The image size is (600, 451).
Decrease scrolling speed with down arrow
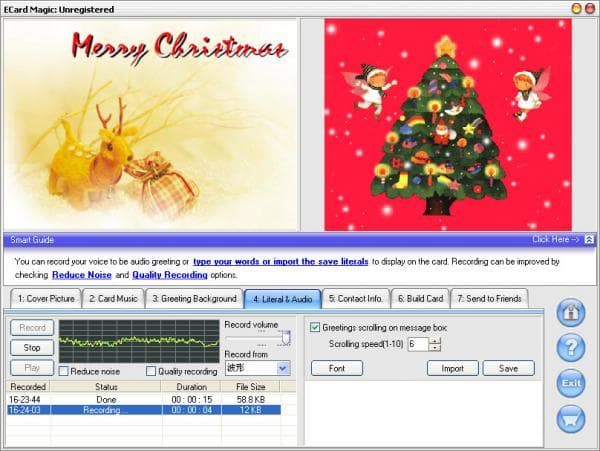(434, 348)
